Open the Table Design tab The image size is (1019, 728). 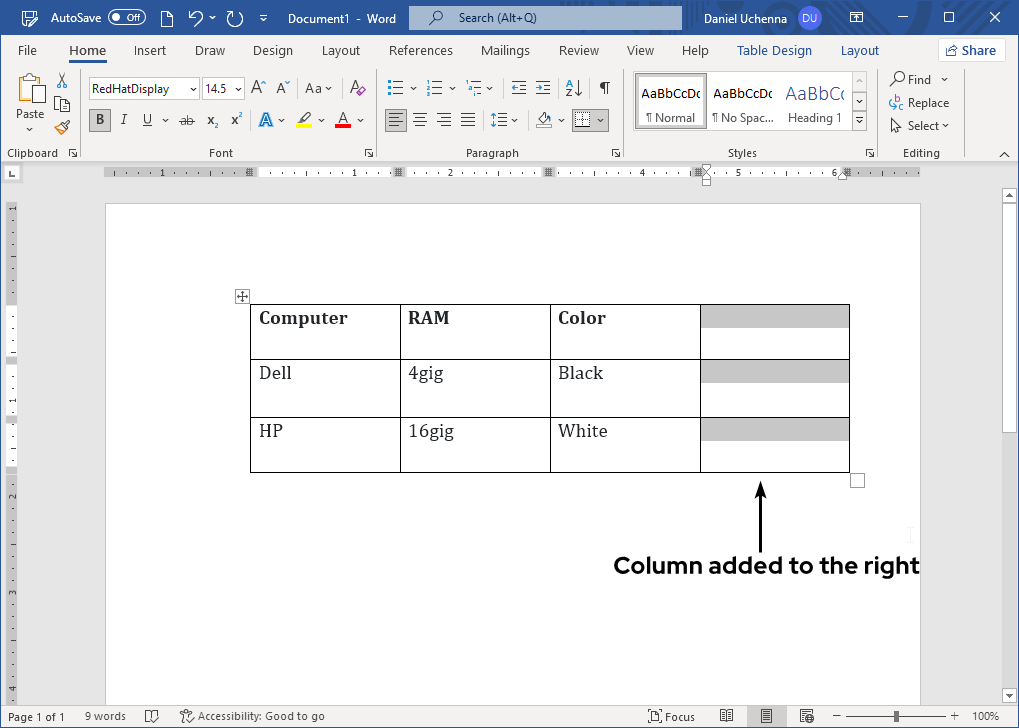[x=774, y=51]
